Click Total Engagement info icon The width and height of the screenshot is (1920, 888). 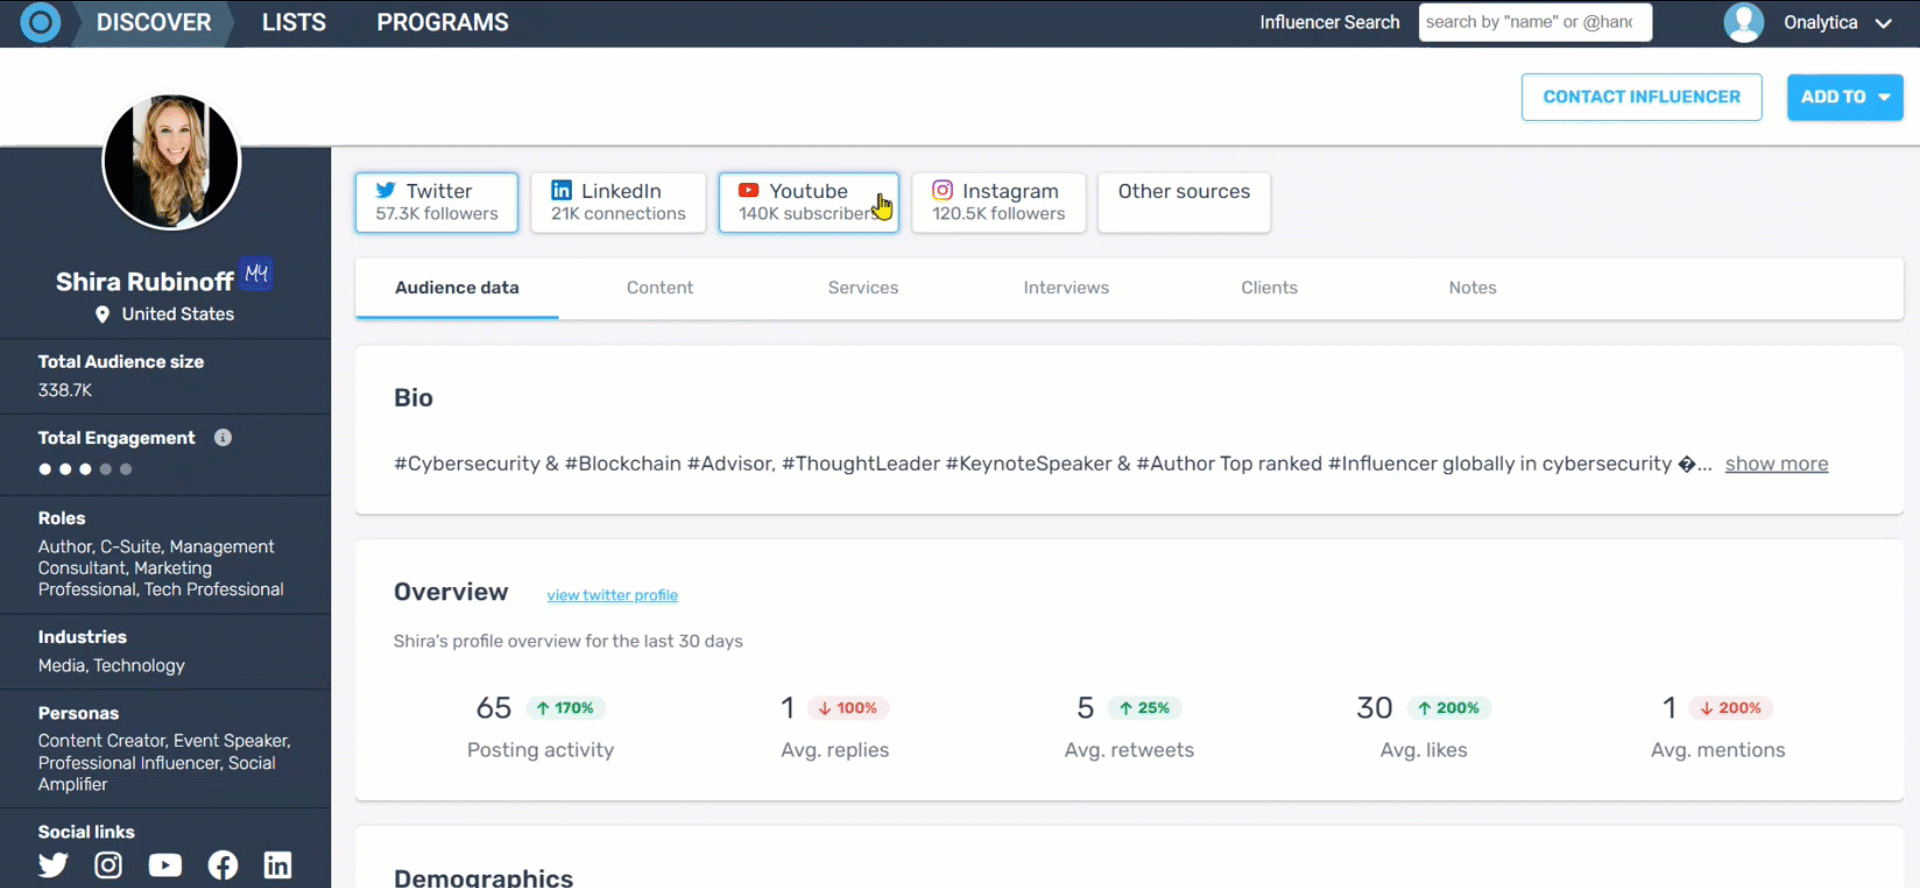223,438
